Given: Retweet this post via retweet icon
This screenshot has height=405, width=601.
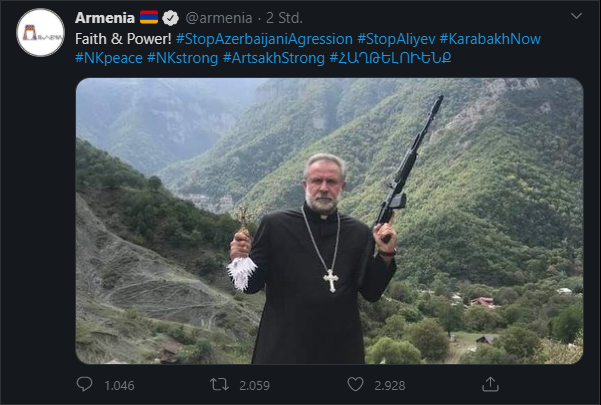Looking at the screenshot, I should [220, 384].
